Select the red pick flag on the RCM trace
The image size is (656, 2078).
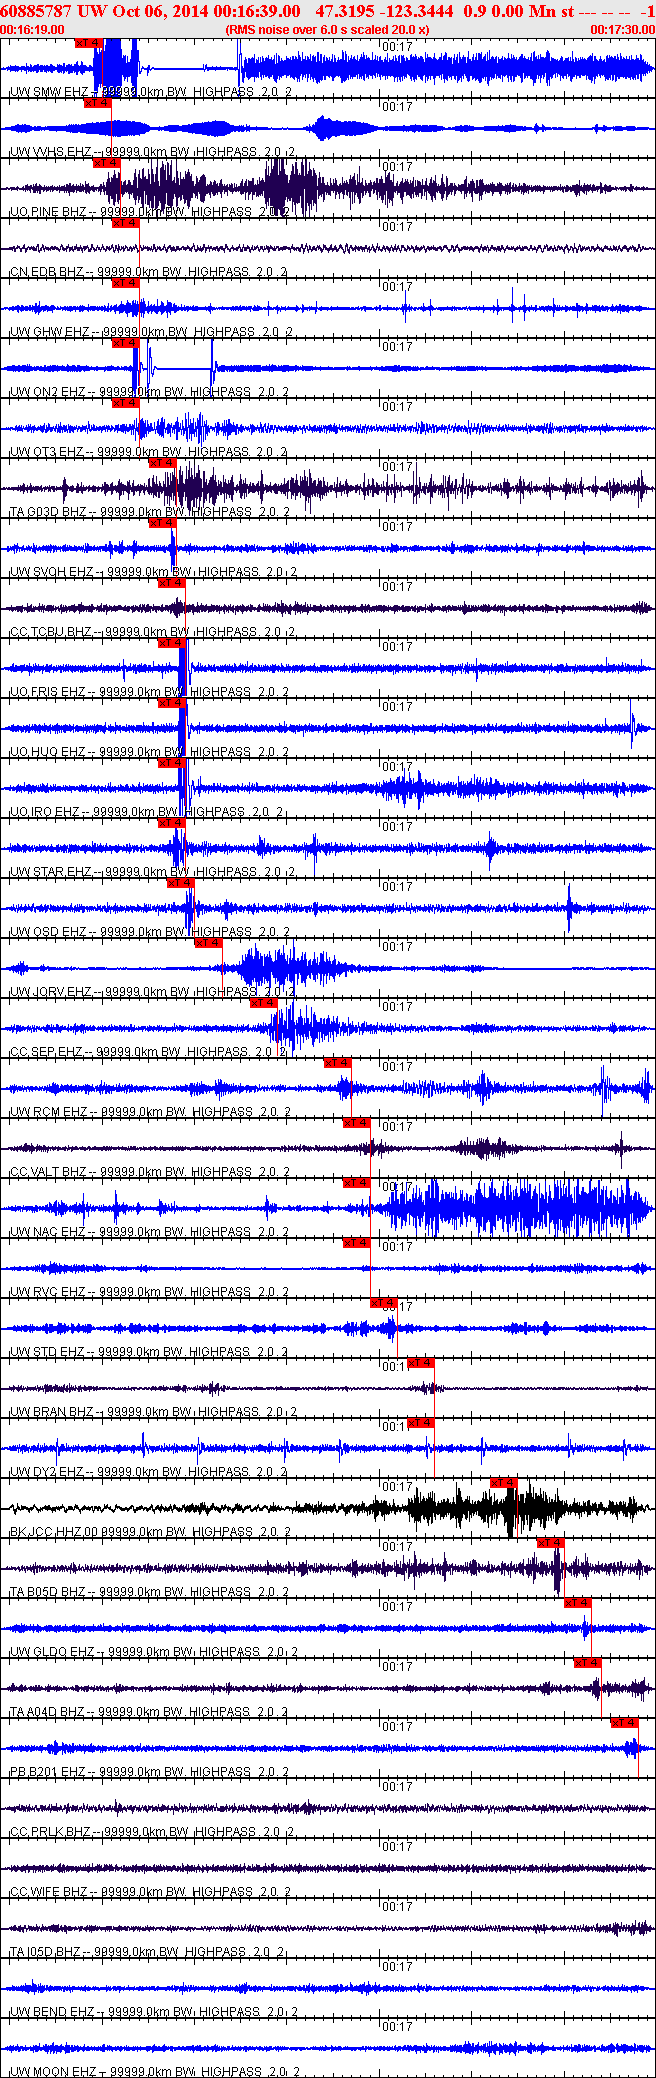tap(337, 1063)
